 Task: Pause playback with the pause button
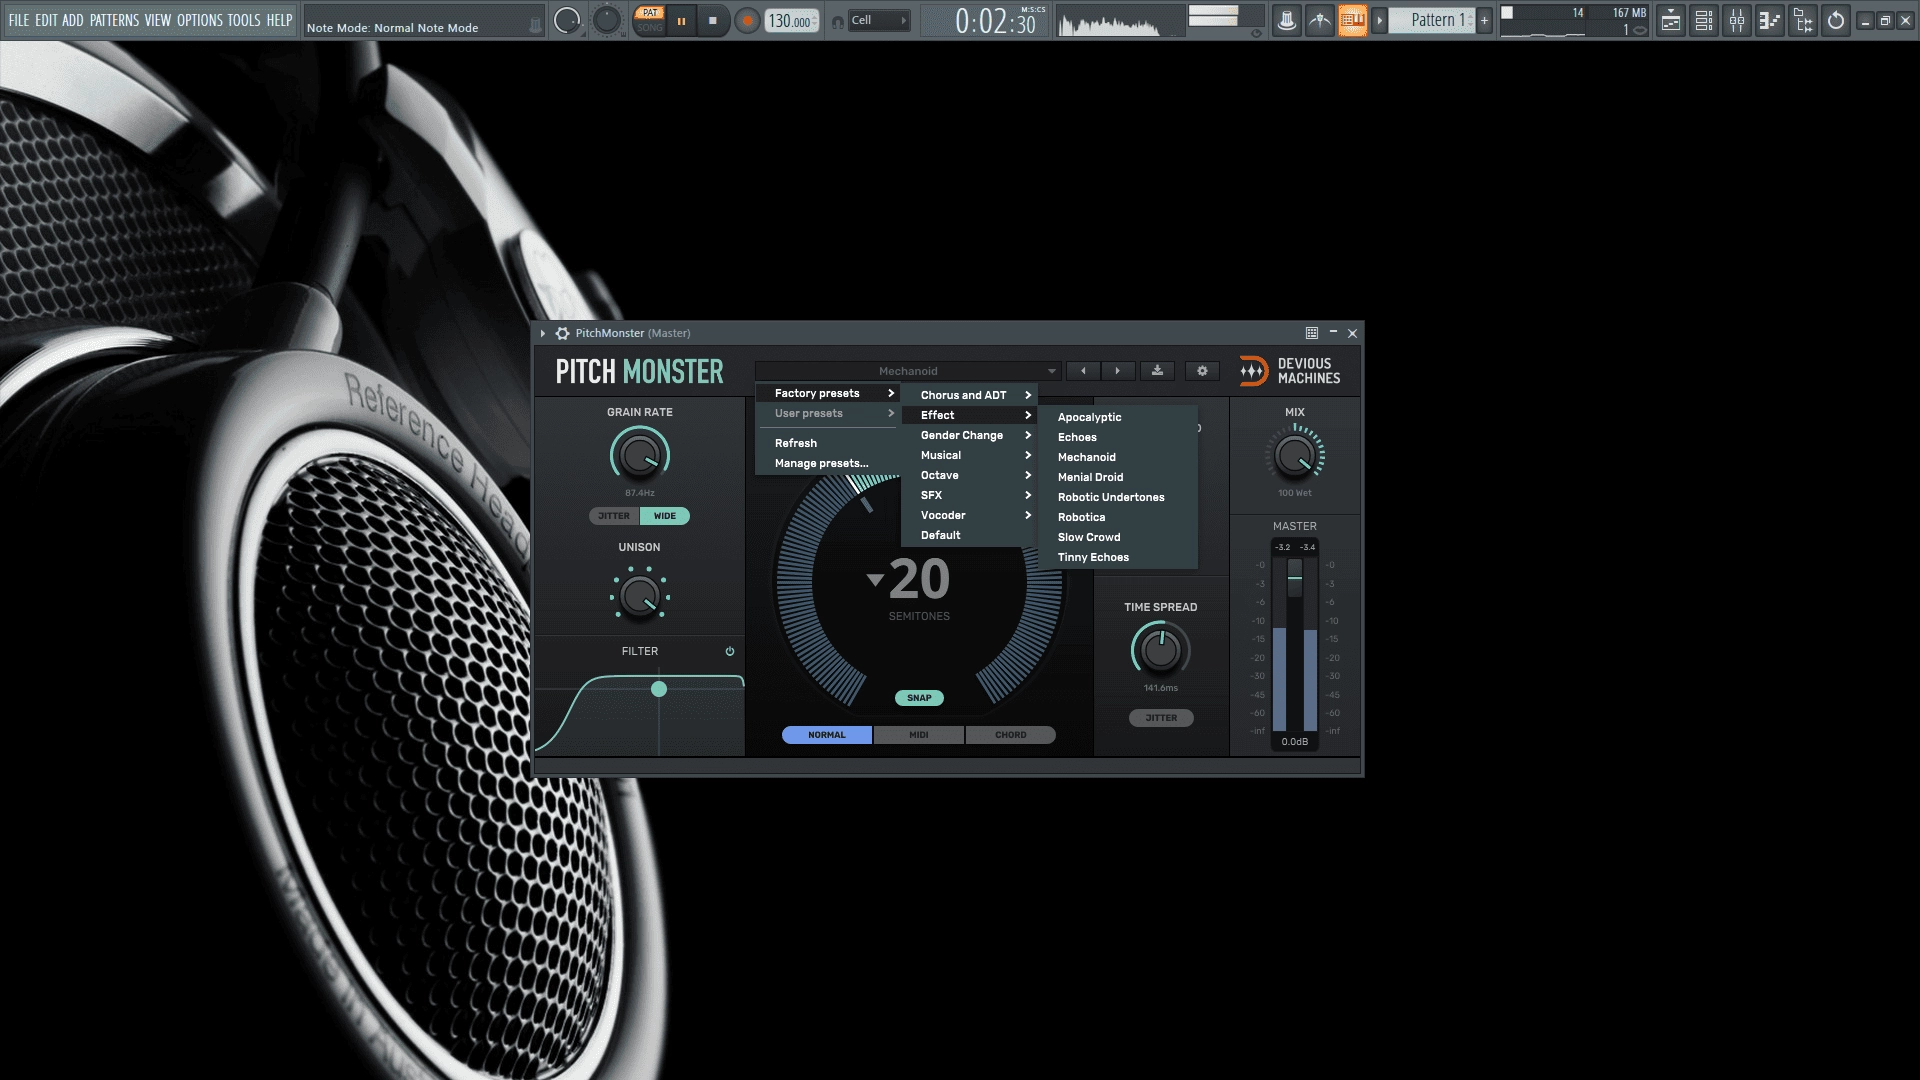pos(681,21)
